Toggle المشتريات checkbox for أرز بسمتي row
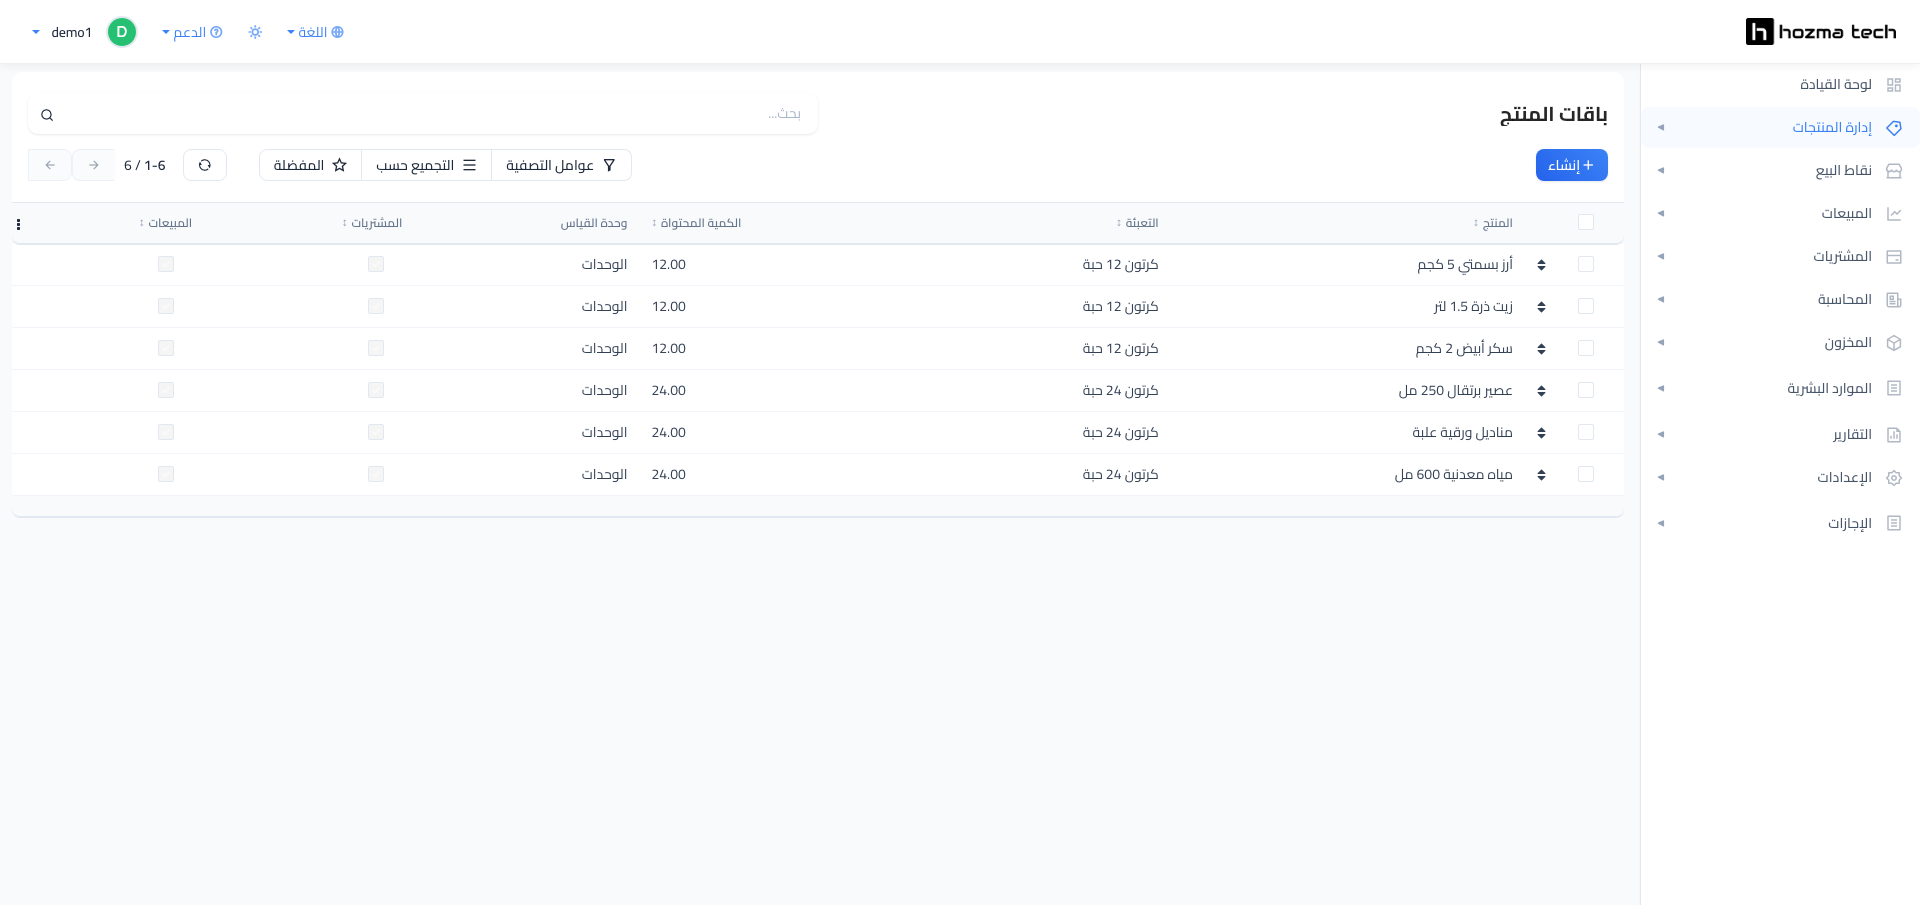 point(376,264)
